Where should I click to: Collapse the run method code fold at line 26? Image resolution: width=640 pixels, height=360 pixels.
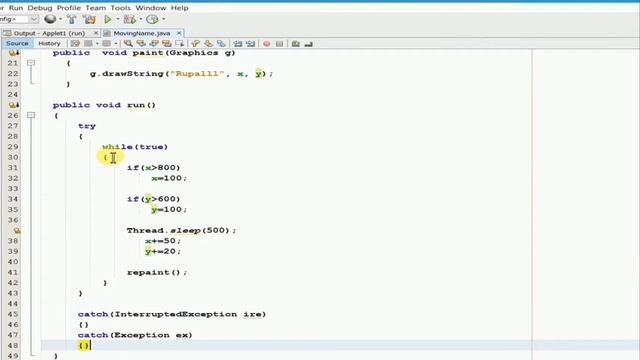(x=31, y=115)
